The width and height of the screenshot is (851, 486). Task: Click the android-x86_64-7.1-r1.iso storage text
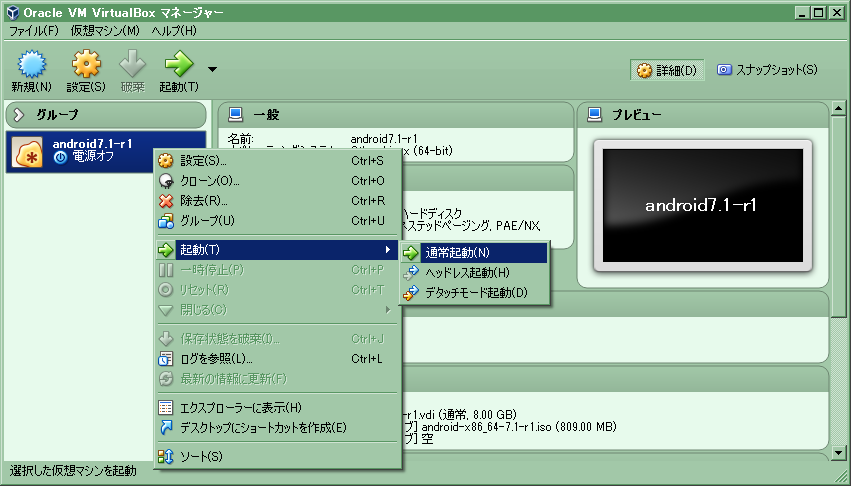click(x=519, y=427)
